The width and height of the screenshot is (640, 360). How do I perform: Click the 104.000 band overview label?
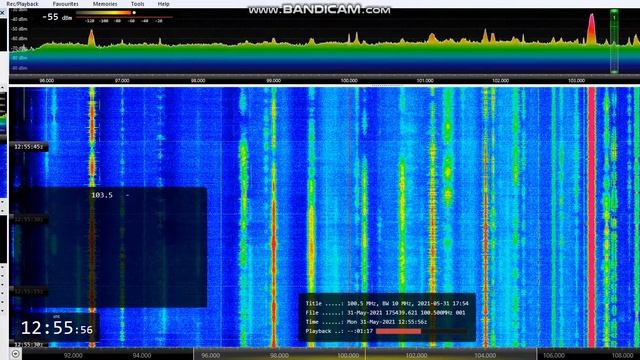[485, 356]
